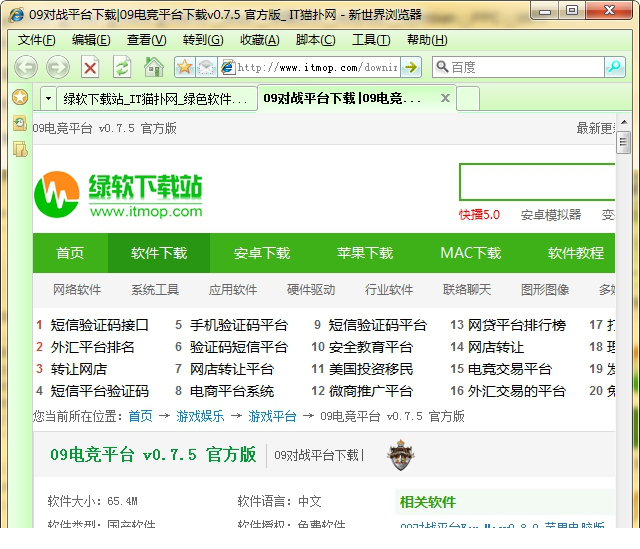The width and height of the screenshot is (640, 549).
Task: Open the 首页 navigation item
Action: pyautogui.click(x=70, y=253)
